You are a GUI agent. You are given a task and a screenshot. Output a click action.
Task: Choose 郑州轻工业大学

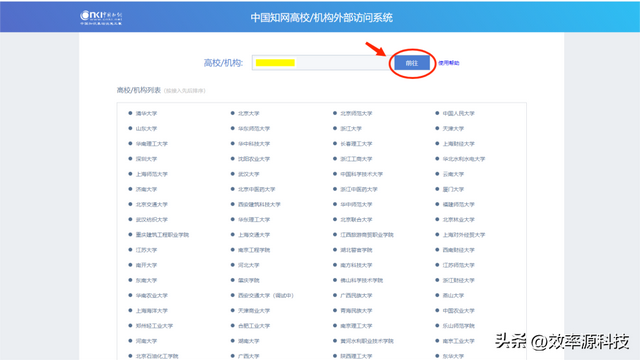point(154,326)
